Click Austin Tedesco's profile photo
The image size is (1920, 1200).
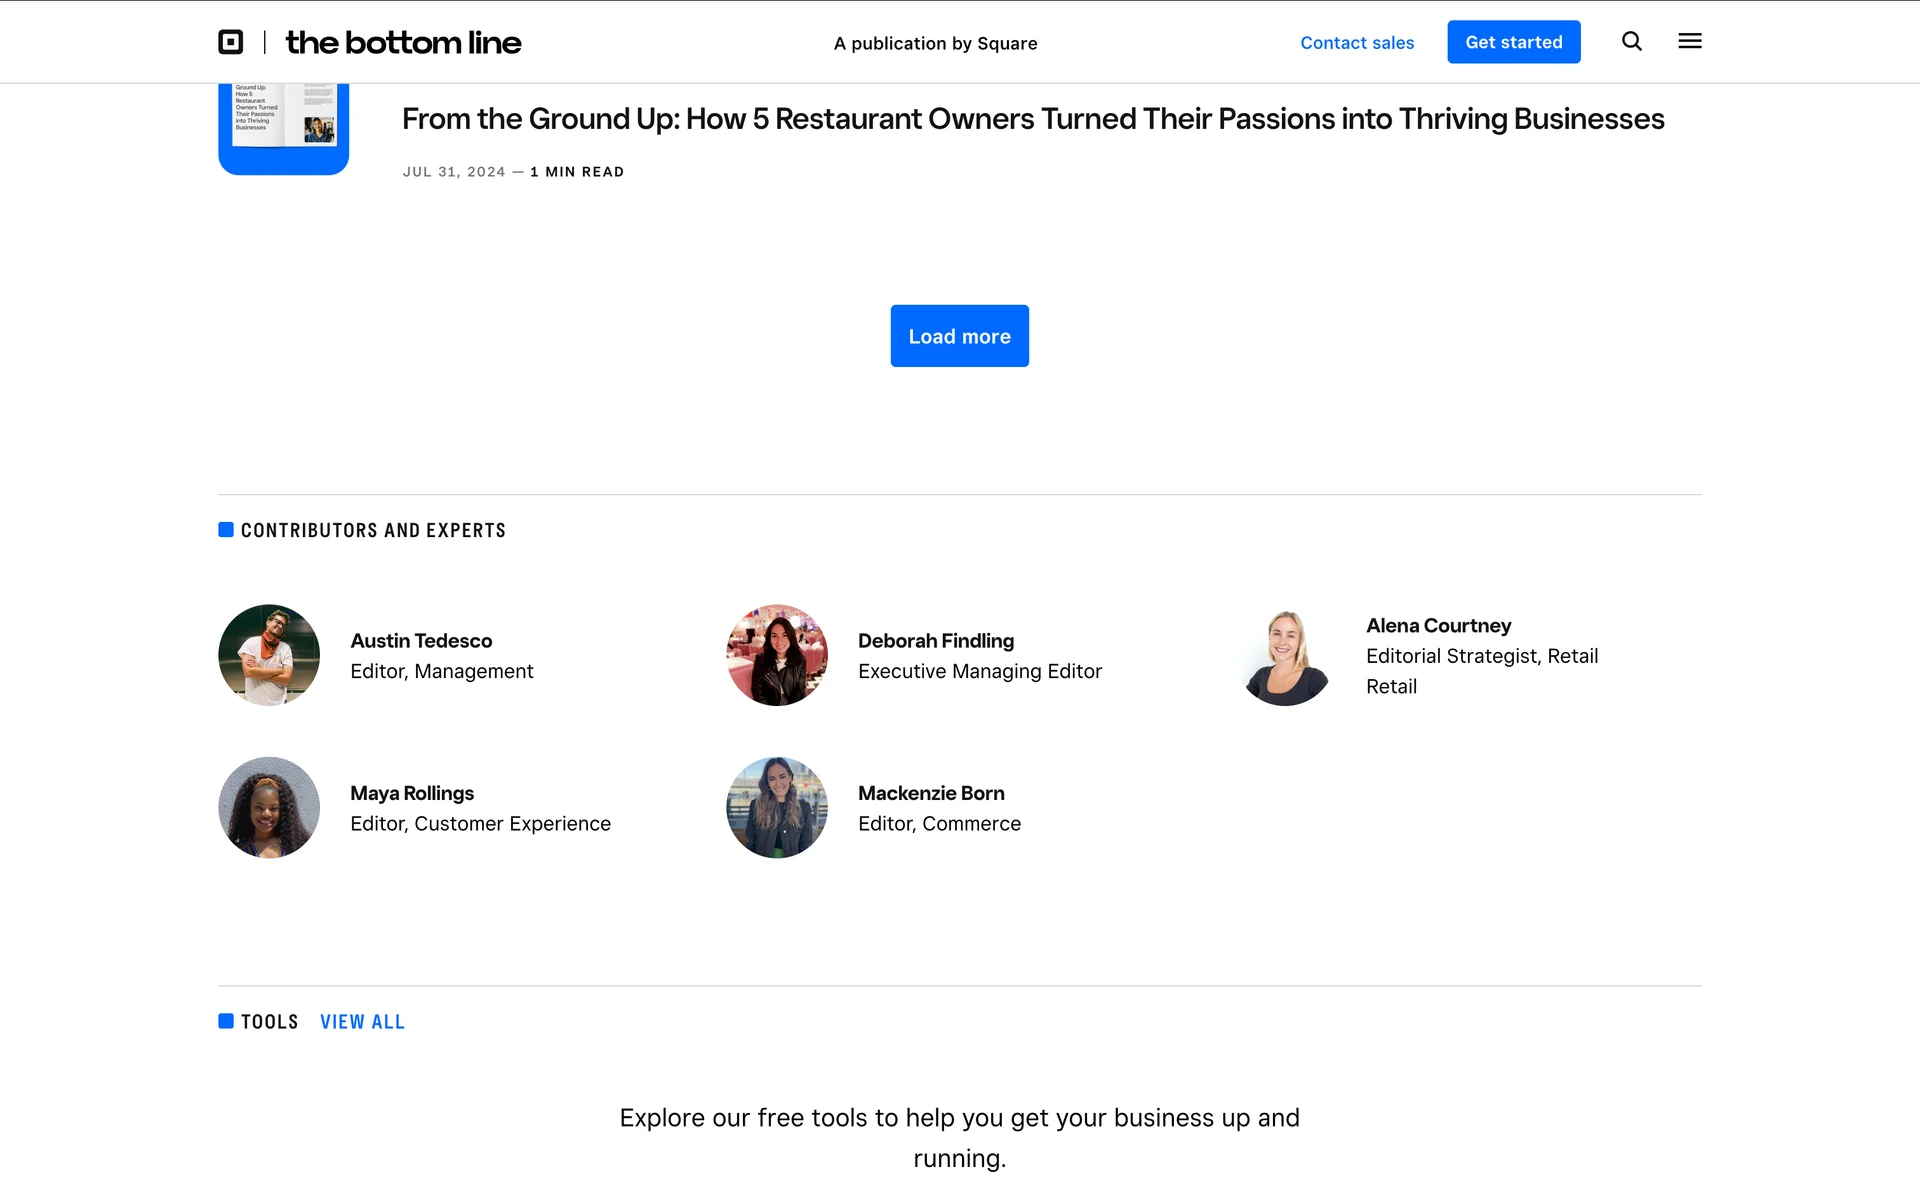pyautogui.click(x=269, y=655)
